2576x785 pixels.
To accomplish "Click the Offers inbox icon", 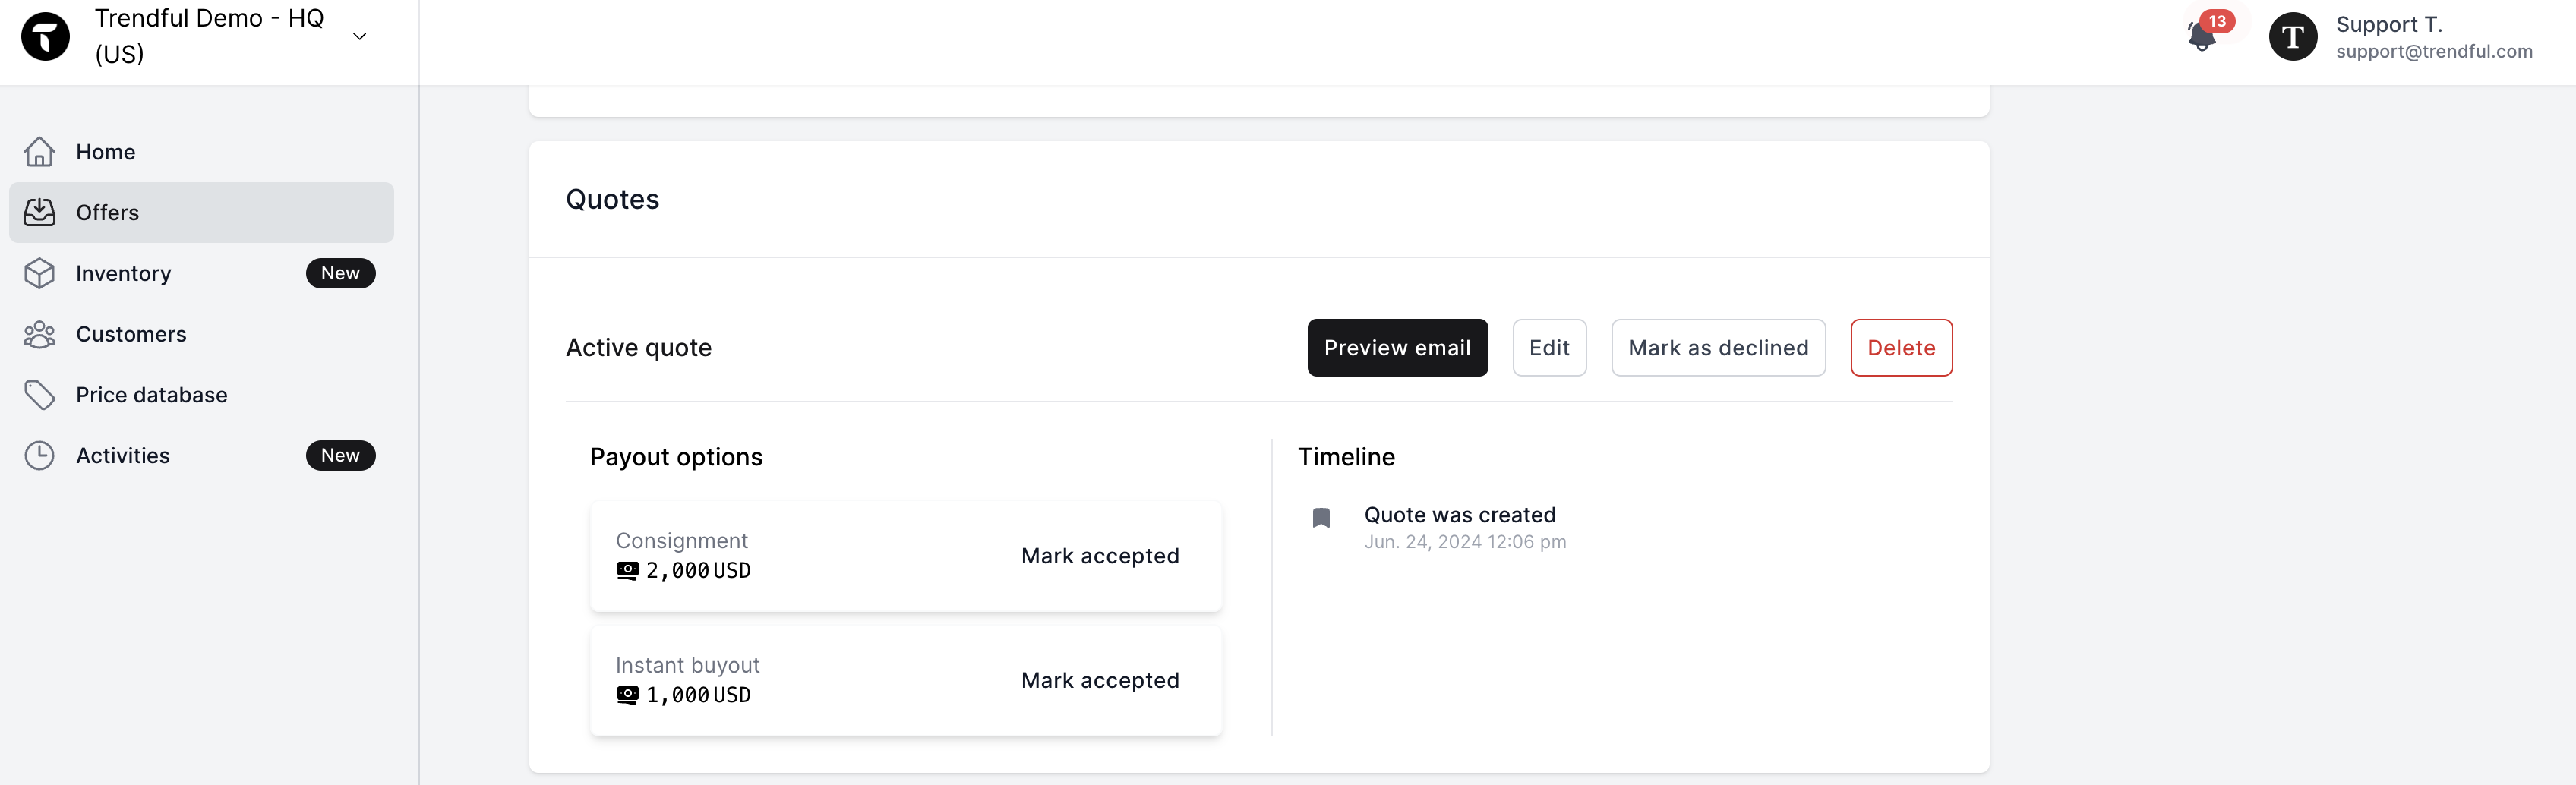I will (40, 212).
